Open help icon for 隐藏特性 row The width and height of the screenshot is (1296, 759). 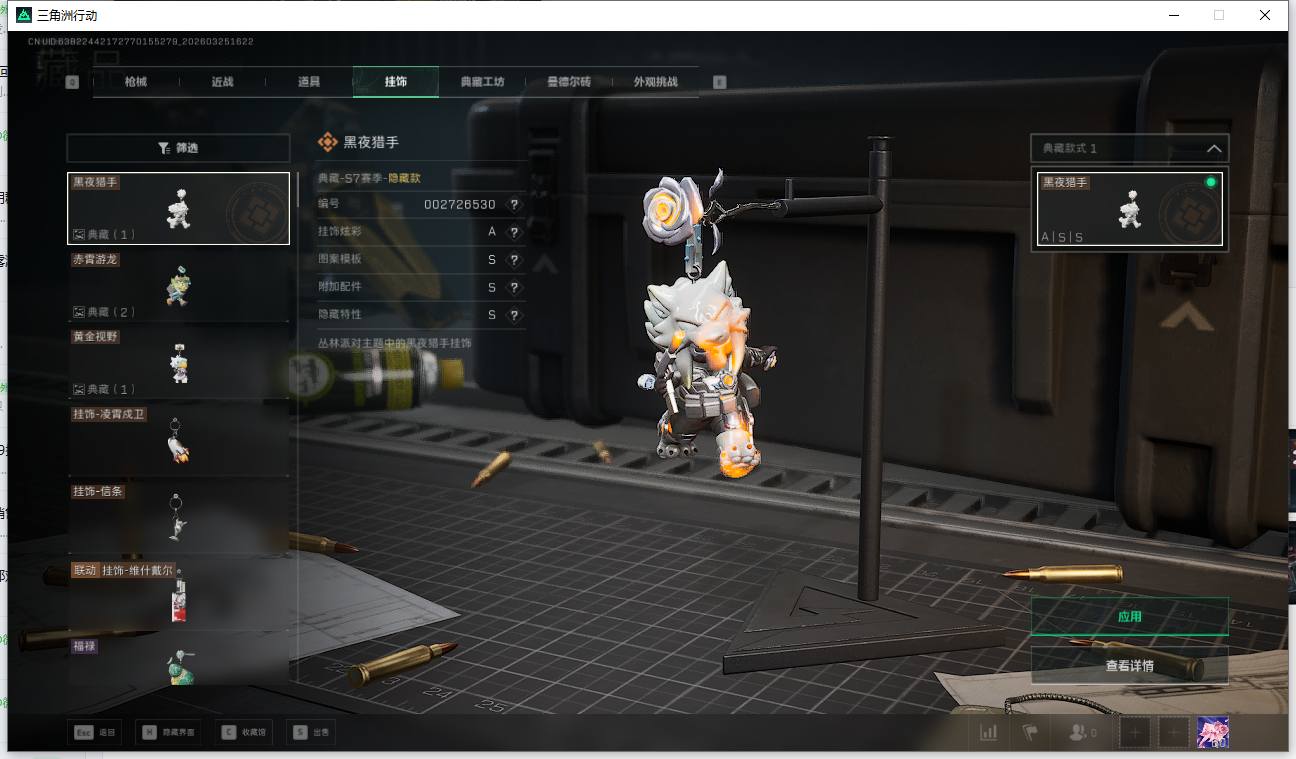tap(514, 315)
